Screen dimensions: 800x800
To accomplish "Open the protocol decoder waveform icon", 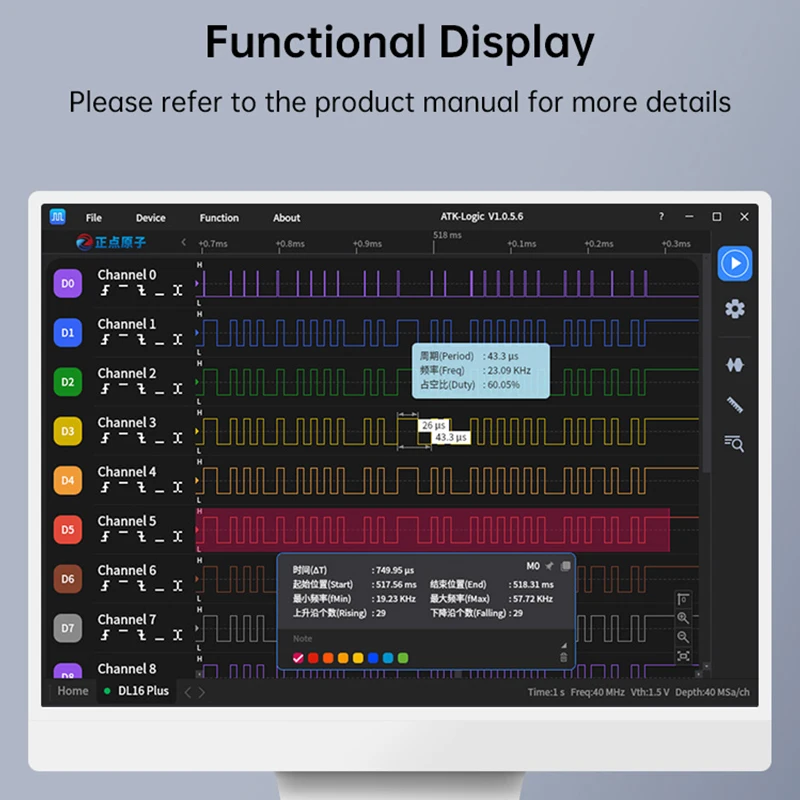I will [x=734, y=364].
